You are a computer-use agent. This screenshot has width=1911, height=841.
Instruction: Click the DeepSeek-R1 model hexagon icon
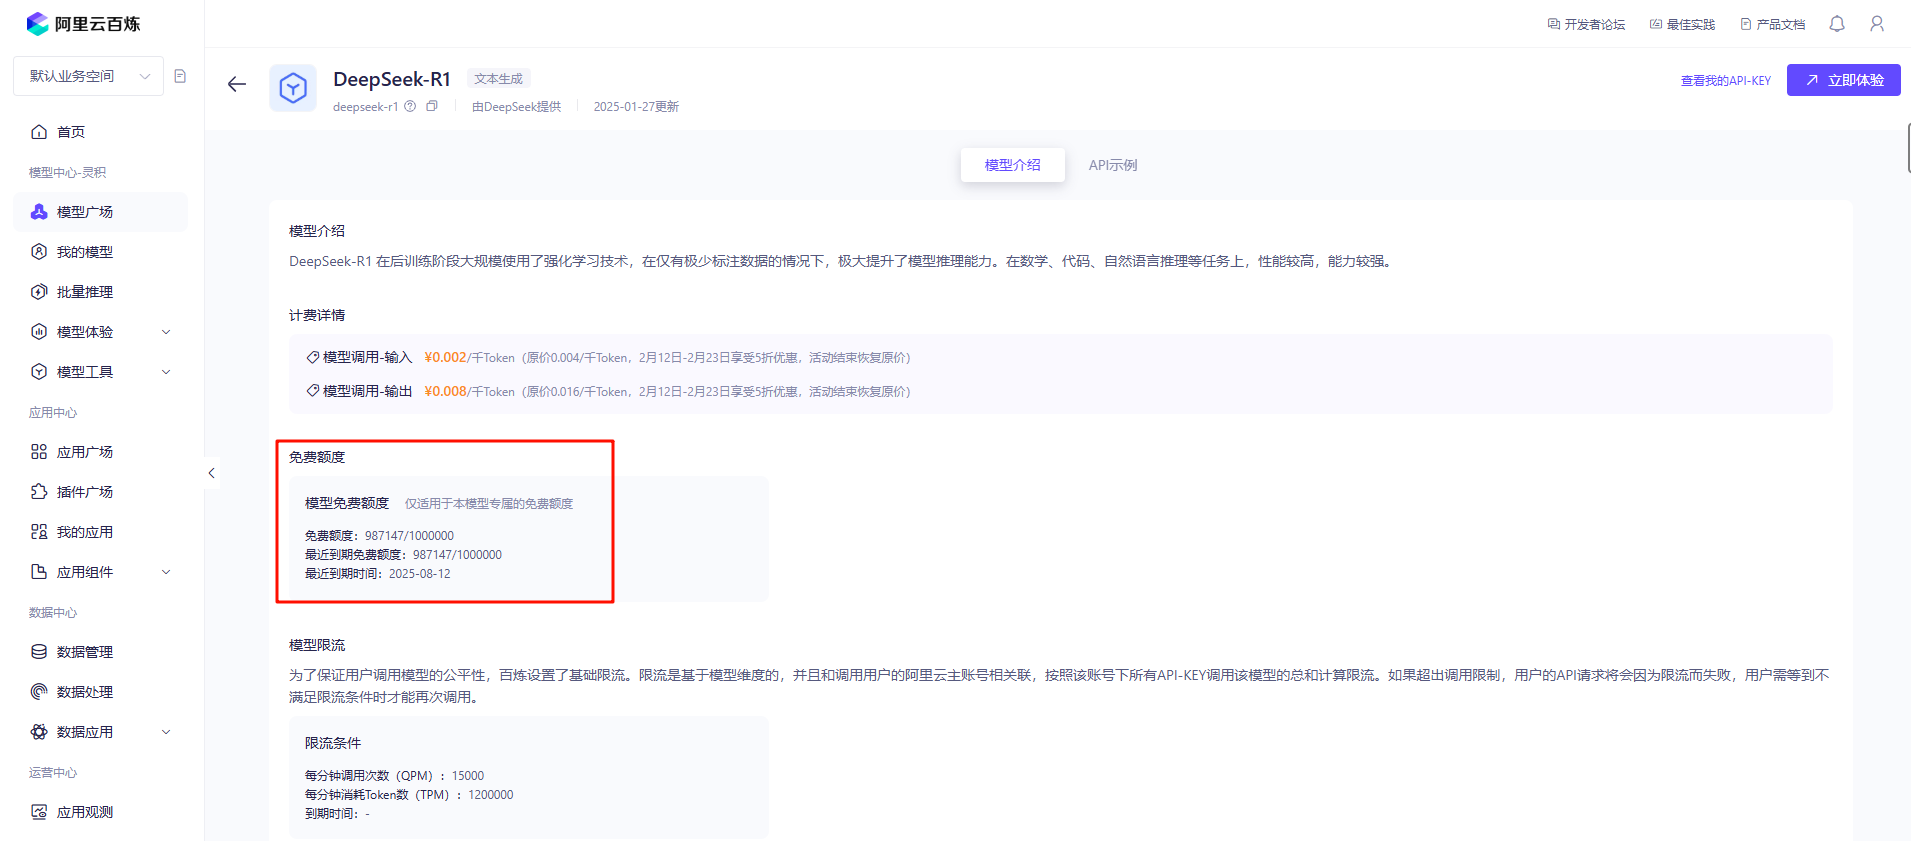point(293,88)
